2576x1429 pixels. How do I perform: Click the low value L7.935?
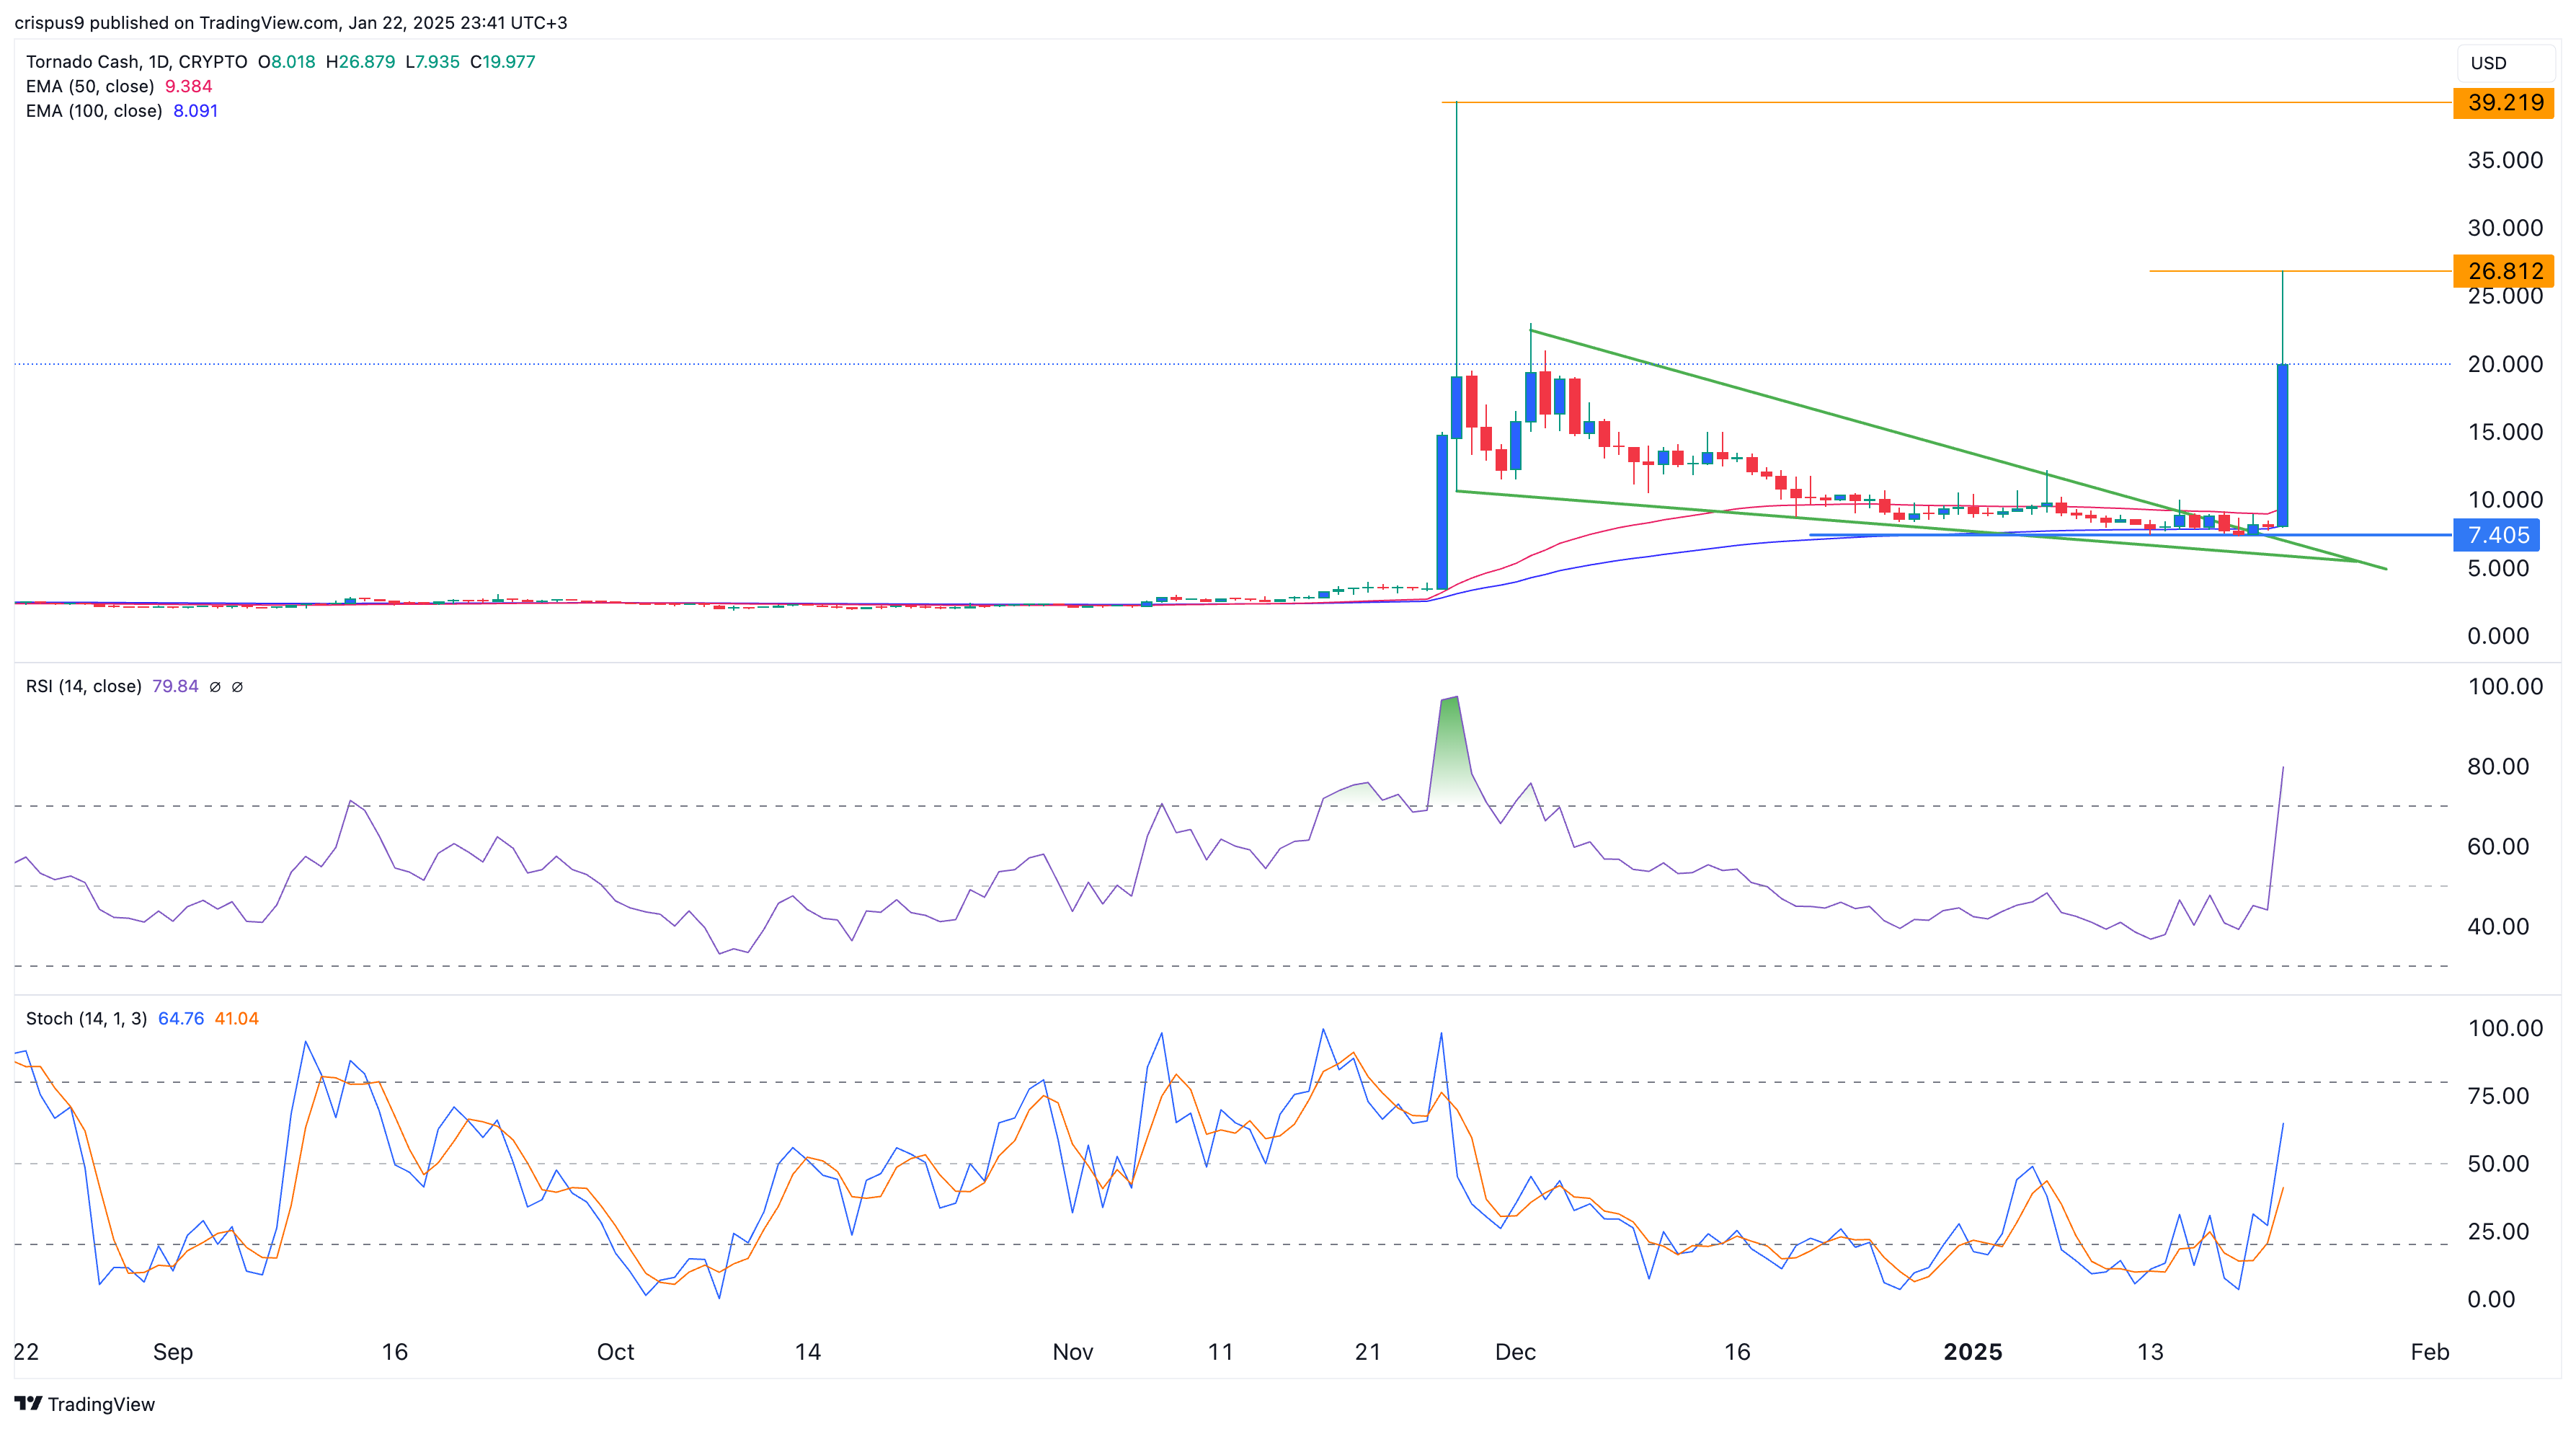tap(432, 62)
